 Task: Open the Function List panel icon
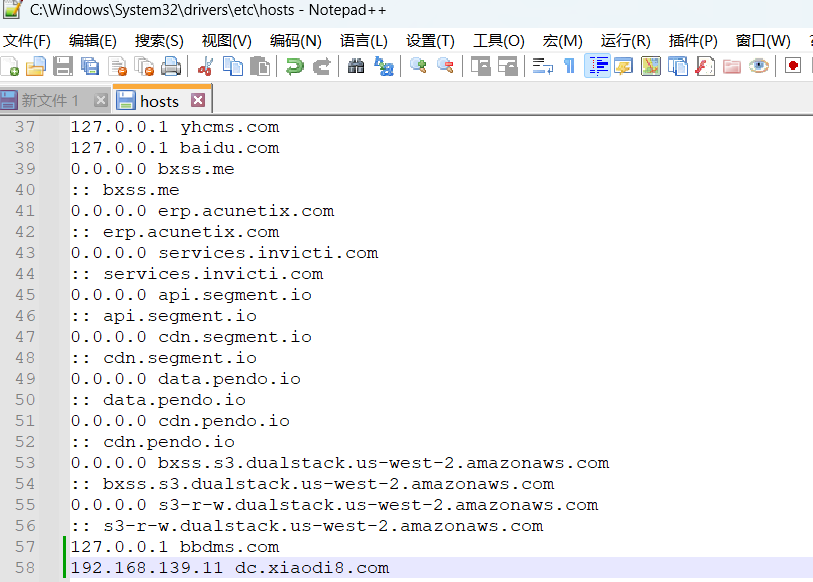tap(705, 66)
